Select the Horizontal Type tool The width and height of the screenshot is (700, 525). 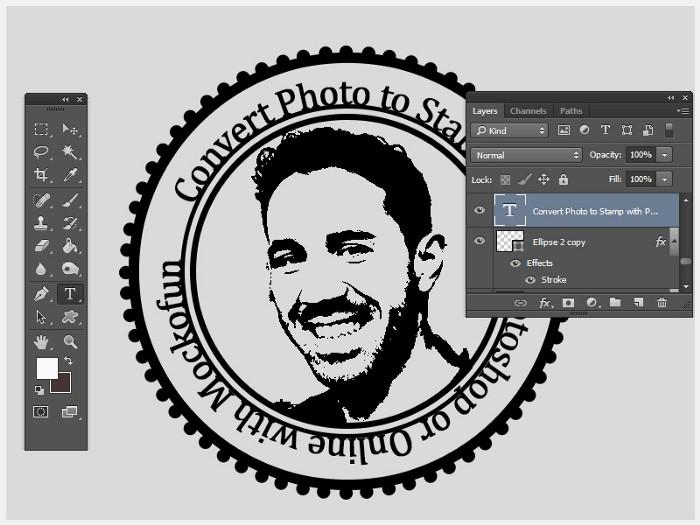pyautogui.click(x=70, y=294)
